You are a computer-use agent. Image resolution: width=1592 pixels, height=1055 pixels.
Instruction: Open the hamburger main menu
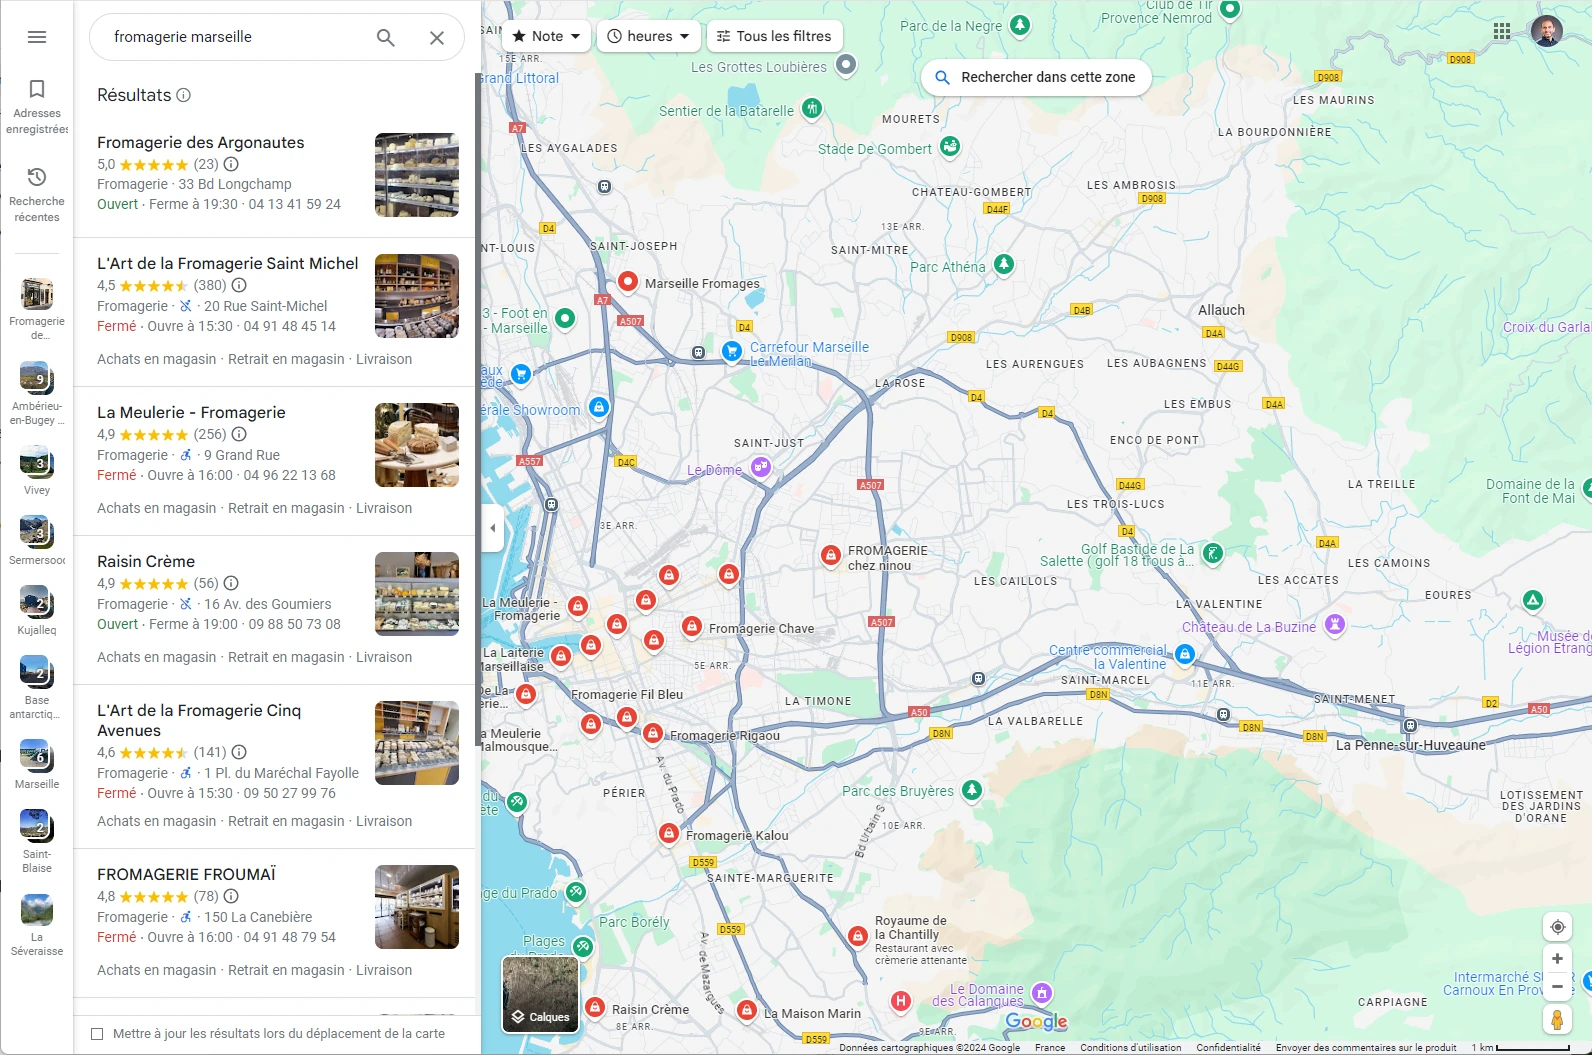click(37, 37)
